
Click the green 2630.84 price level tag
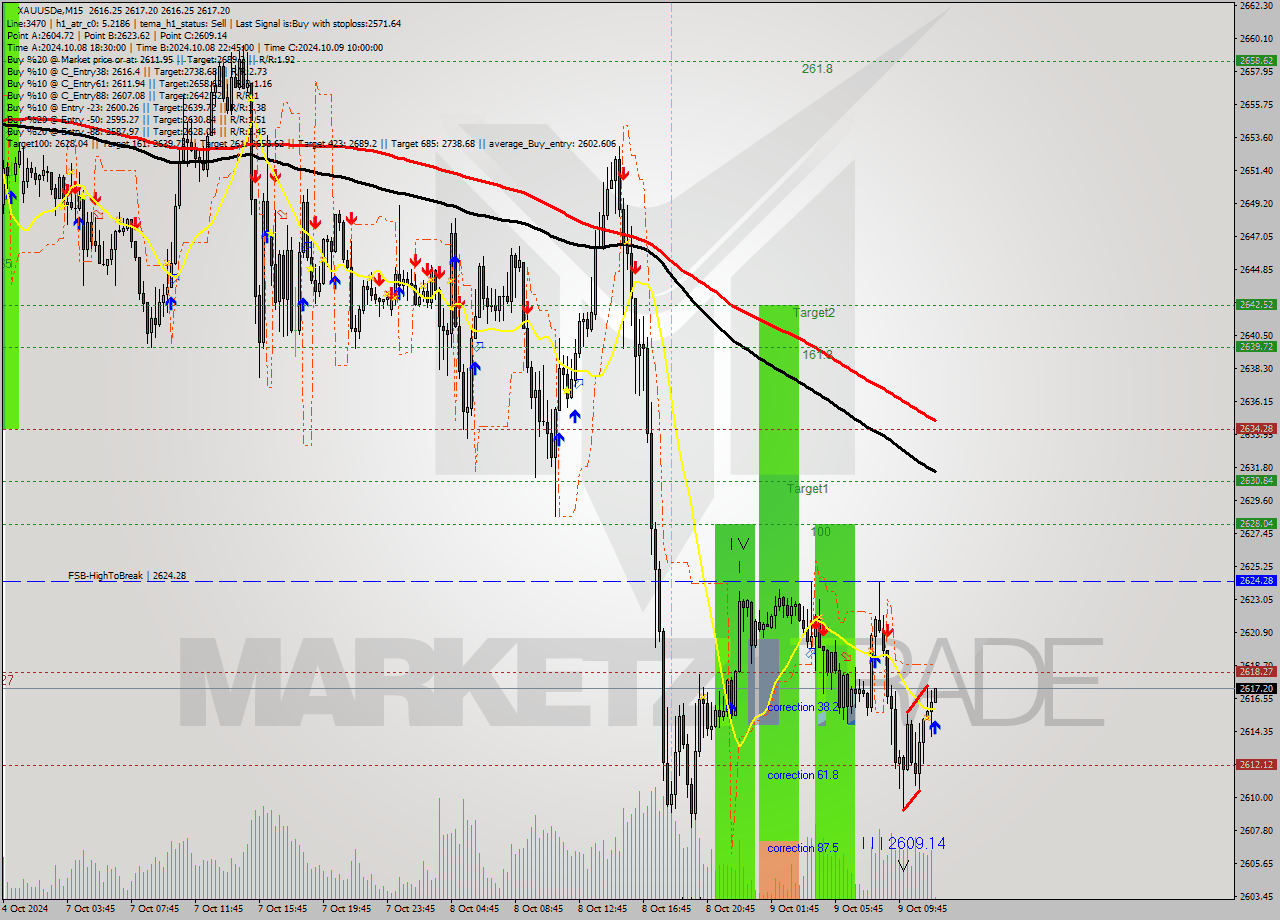tap(1256, 481)
